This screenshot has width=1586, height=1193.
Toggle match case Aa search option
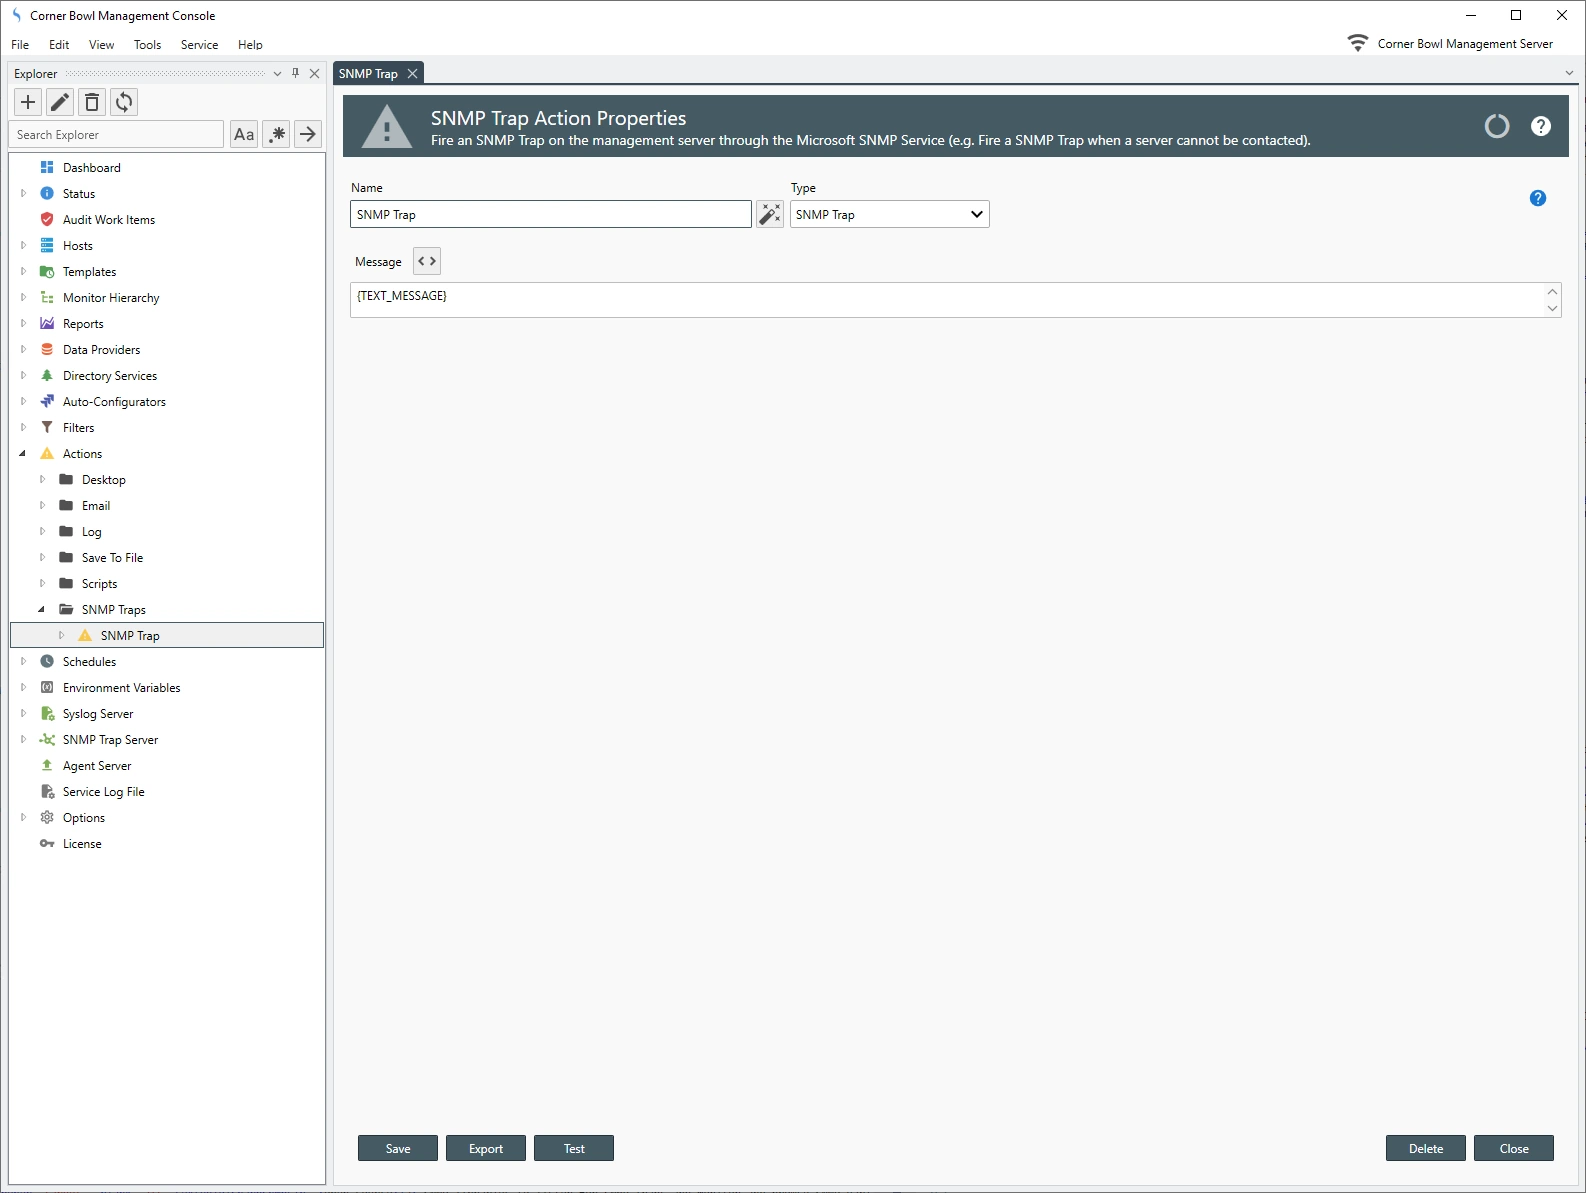pyautogui.click(x=244, y=134)
